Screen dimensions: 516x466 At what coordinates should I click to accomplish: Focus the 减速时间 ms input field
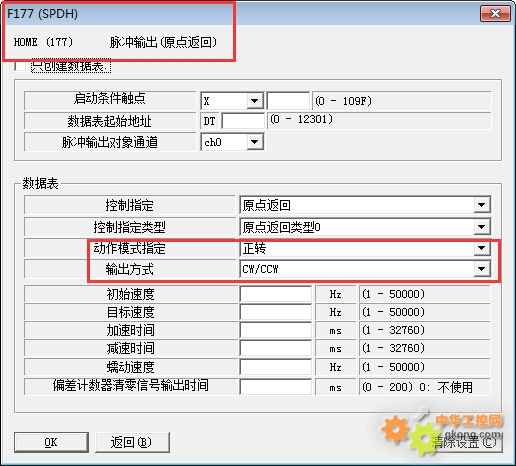click(x=276, y=348)
